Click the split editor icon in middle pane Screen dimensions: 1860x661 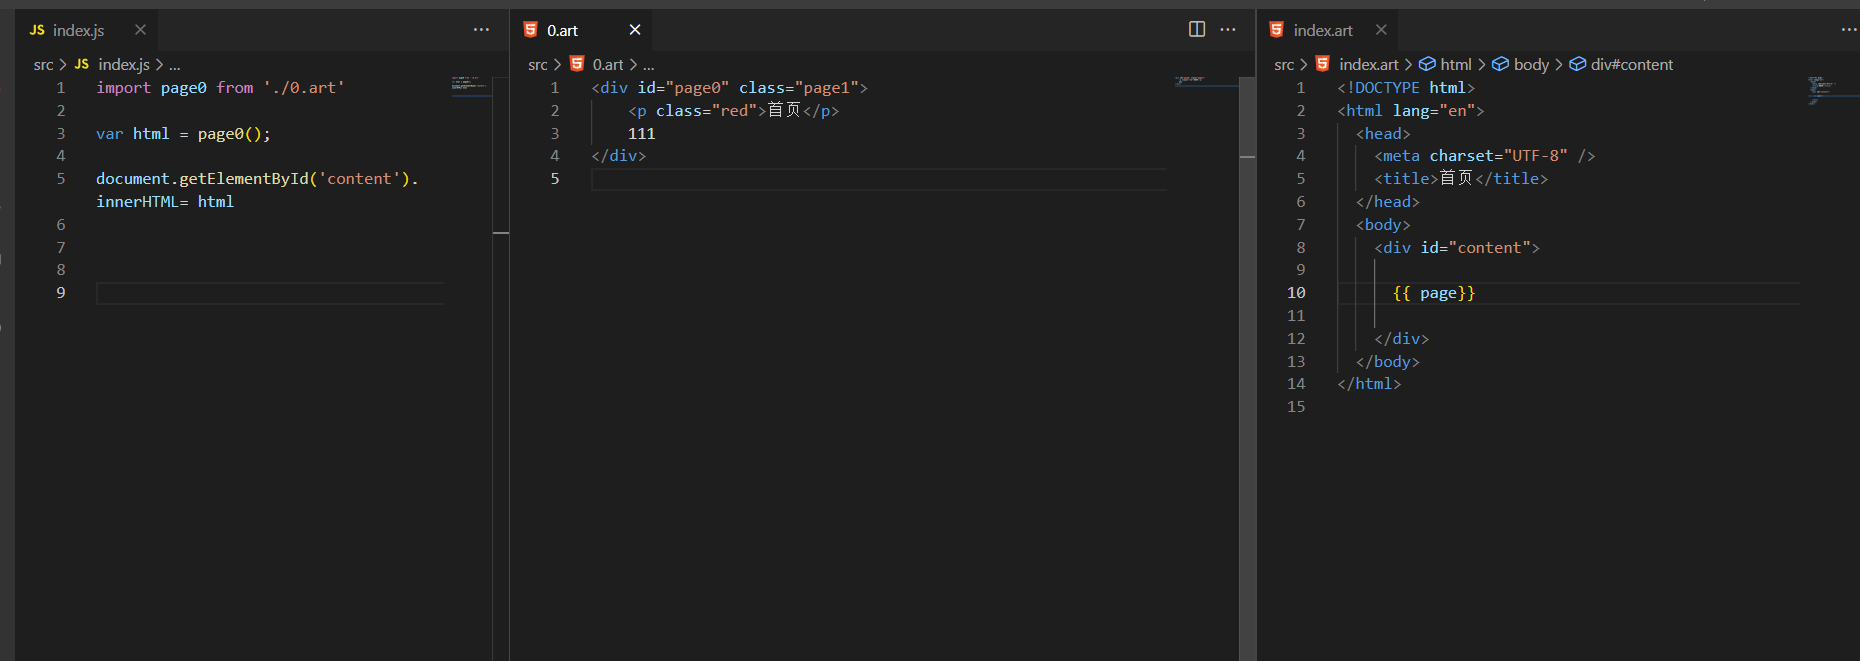(1196, 29)
